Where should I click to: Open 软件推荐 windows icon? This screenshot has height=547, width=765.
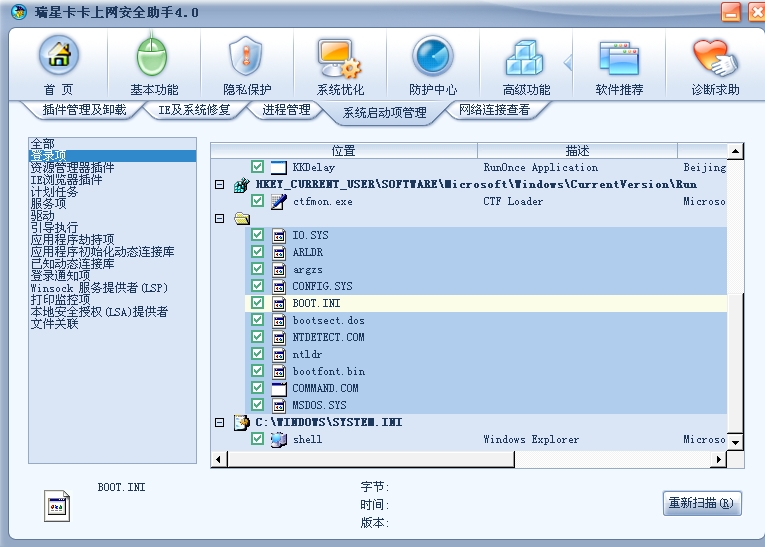tap(619, 59)
